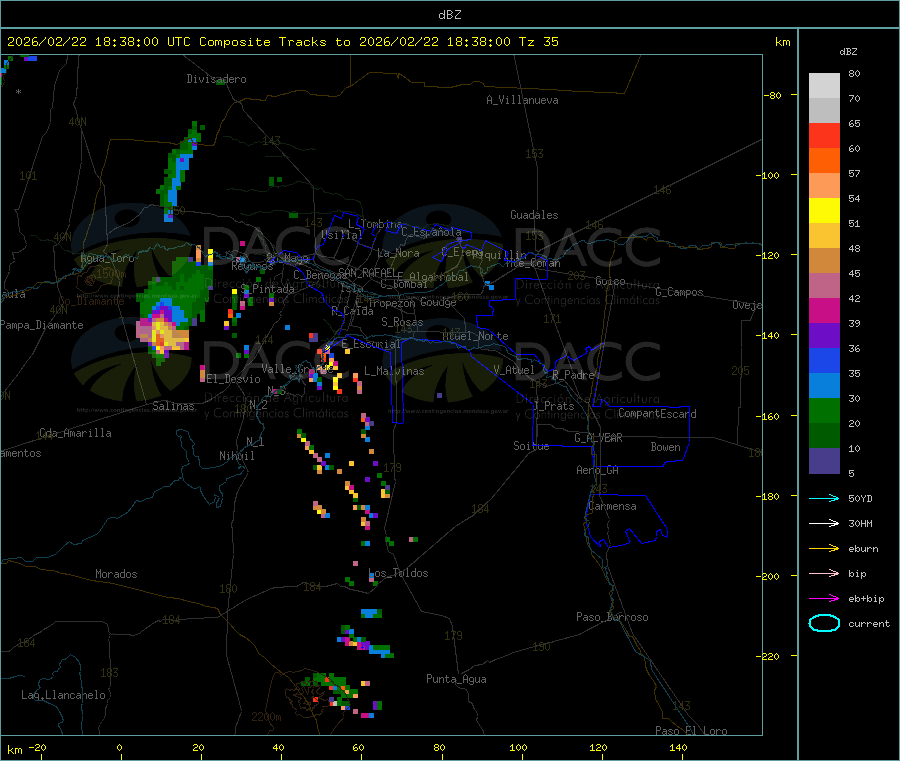Click the cyan current ellipse icon
Viewport: 900px width, 761px height.
click(824, 623)
